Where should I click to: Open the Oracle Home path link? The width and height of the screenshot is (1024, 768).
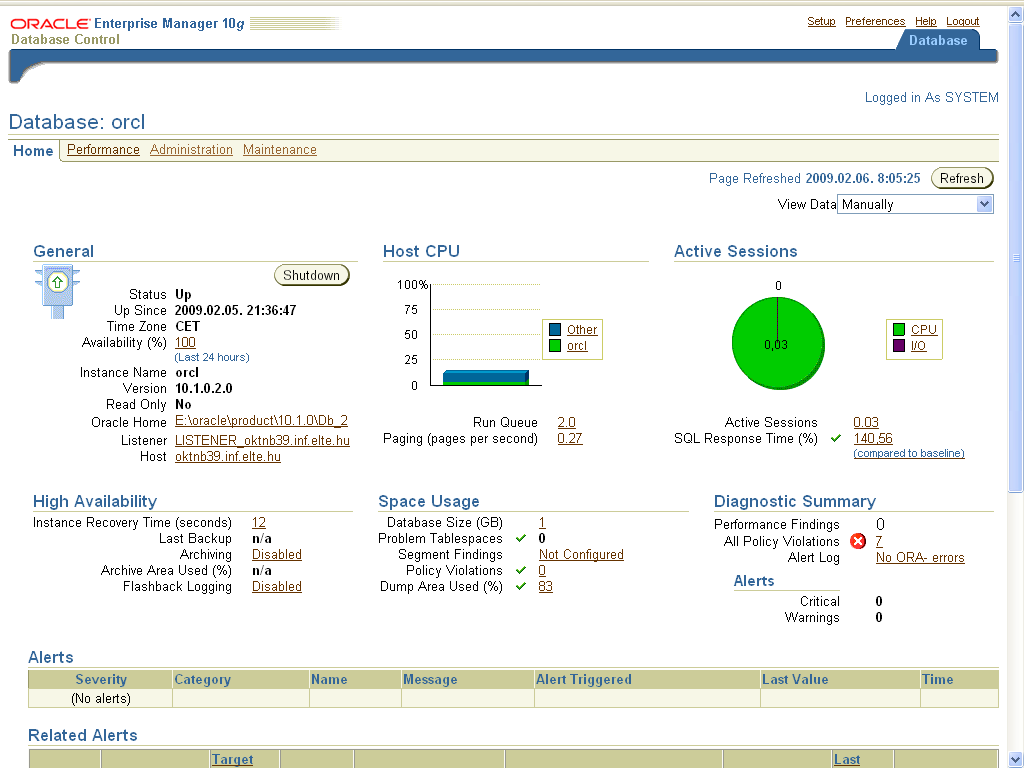[261, 421]
